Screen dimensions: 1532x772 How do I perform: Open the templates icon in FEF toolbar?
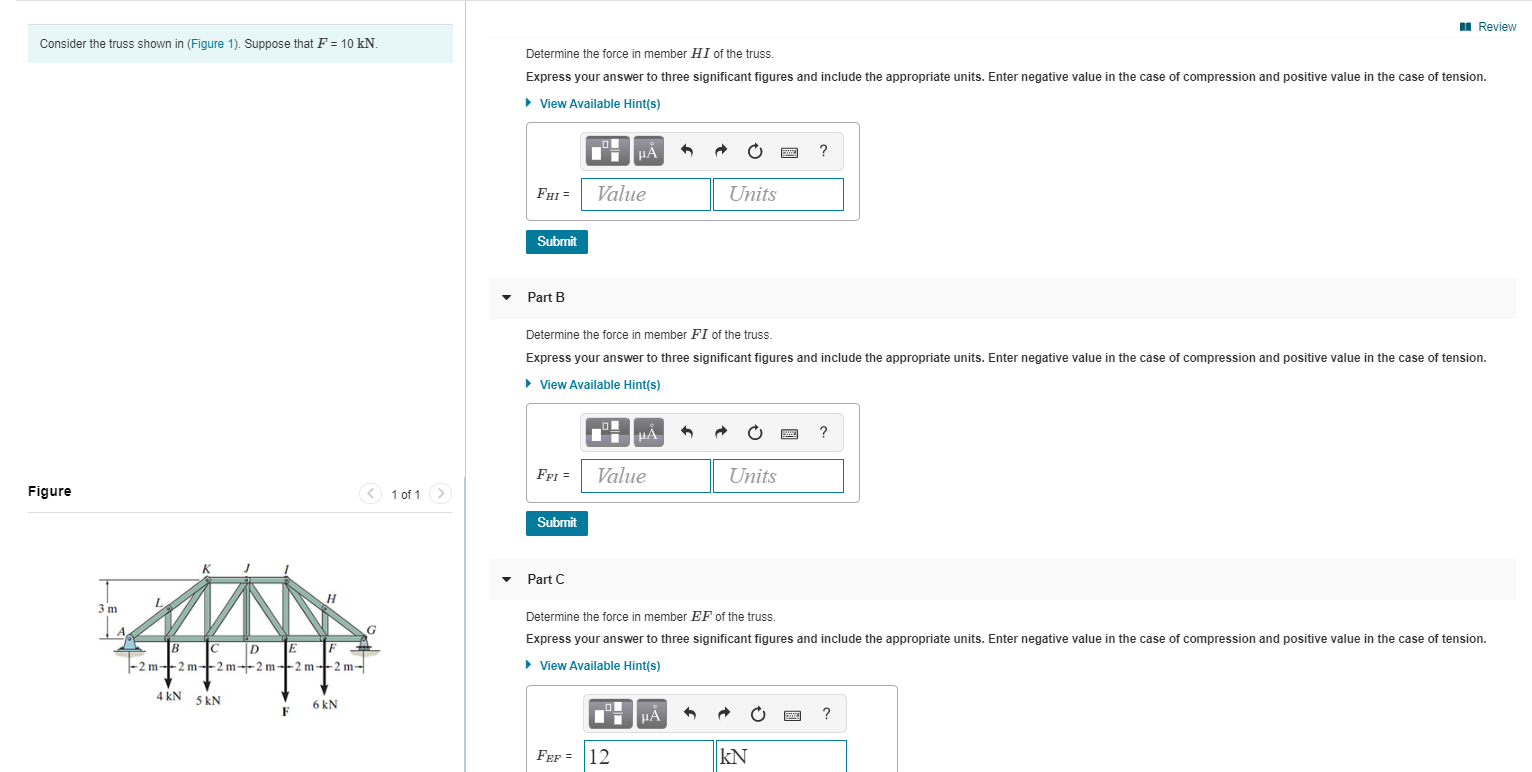611,714
